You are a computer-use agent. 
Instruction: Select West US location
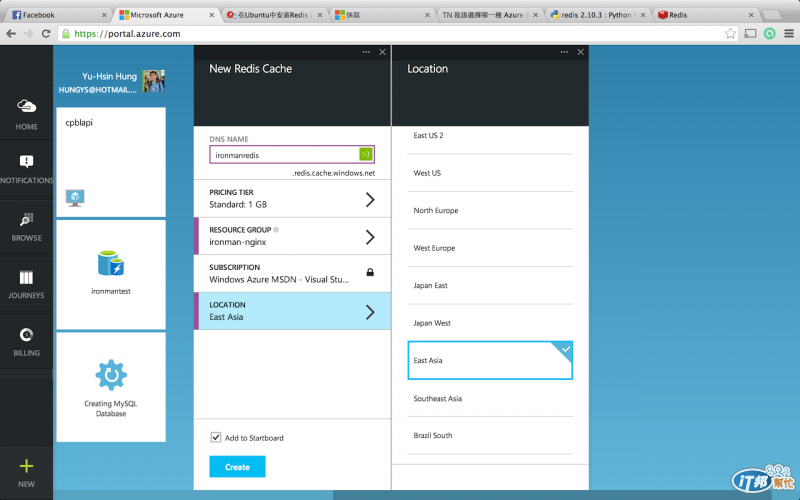pyautogui.click(x=490, y=173)
